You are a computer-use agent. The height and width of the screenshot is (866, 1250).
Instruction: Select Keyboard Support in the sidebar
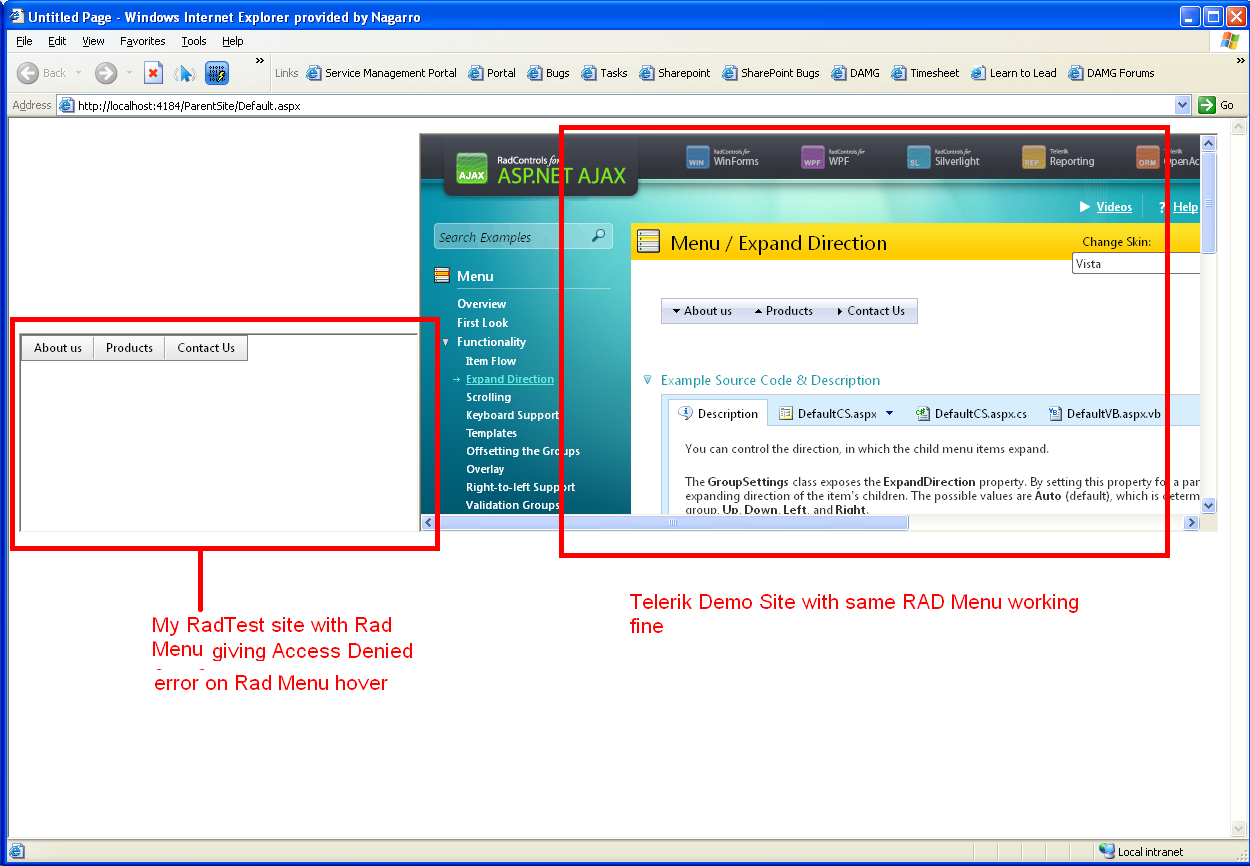coord(512,415)
